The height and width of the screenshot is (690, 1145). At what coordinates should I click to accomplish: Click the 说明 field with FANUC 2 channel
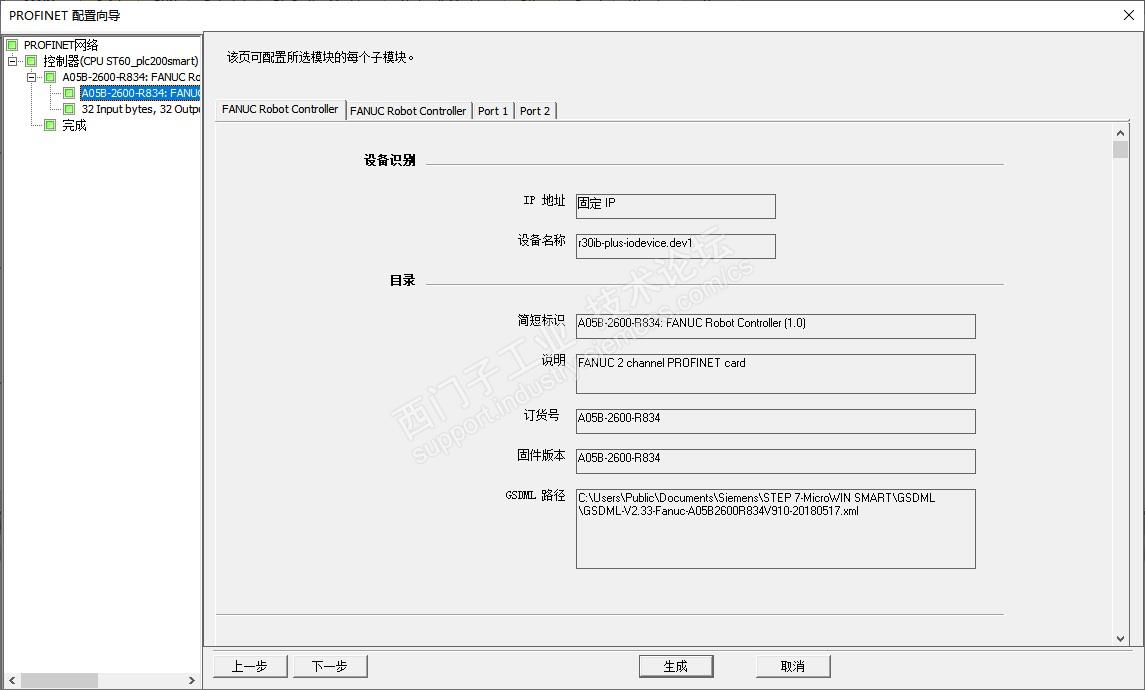[x=776, y=374]
